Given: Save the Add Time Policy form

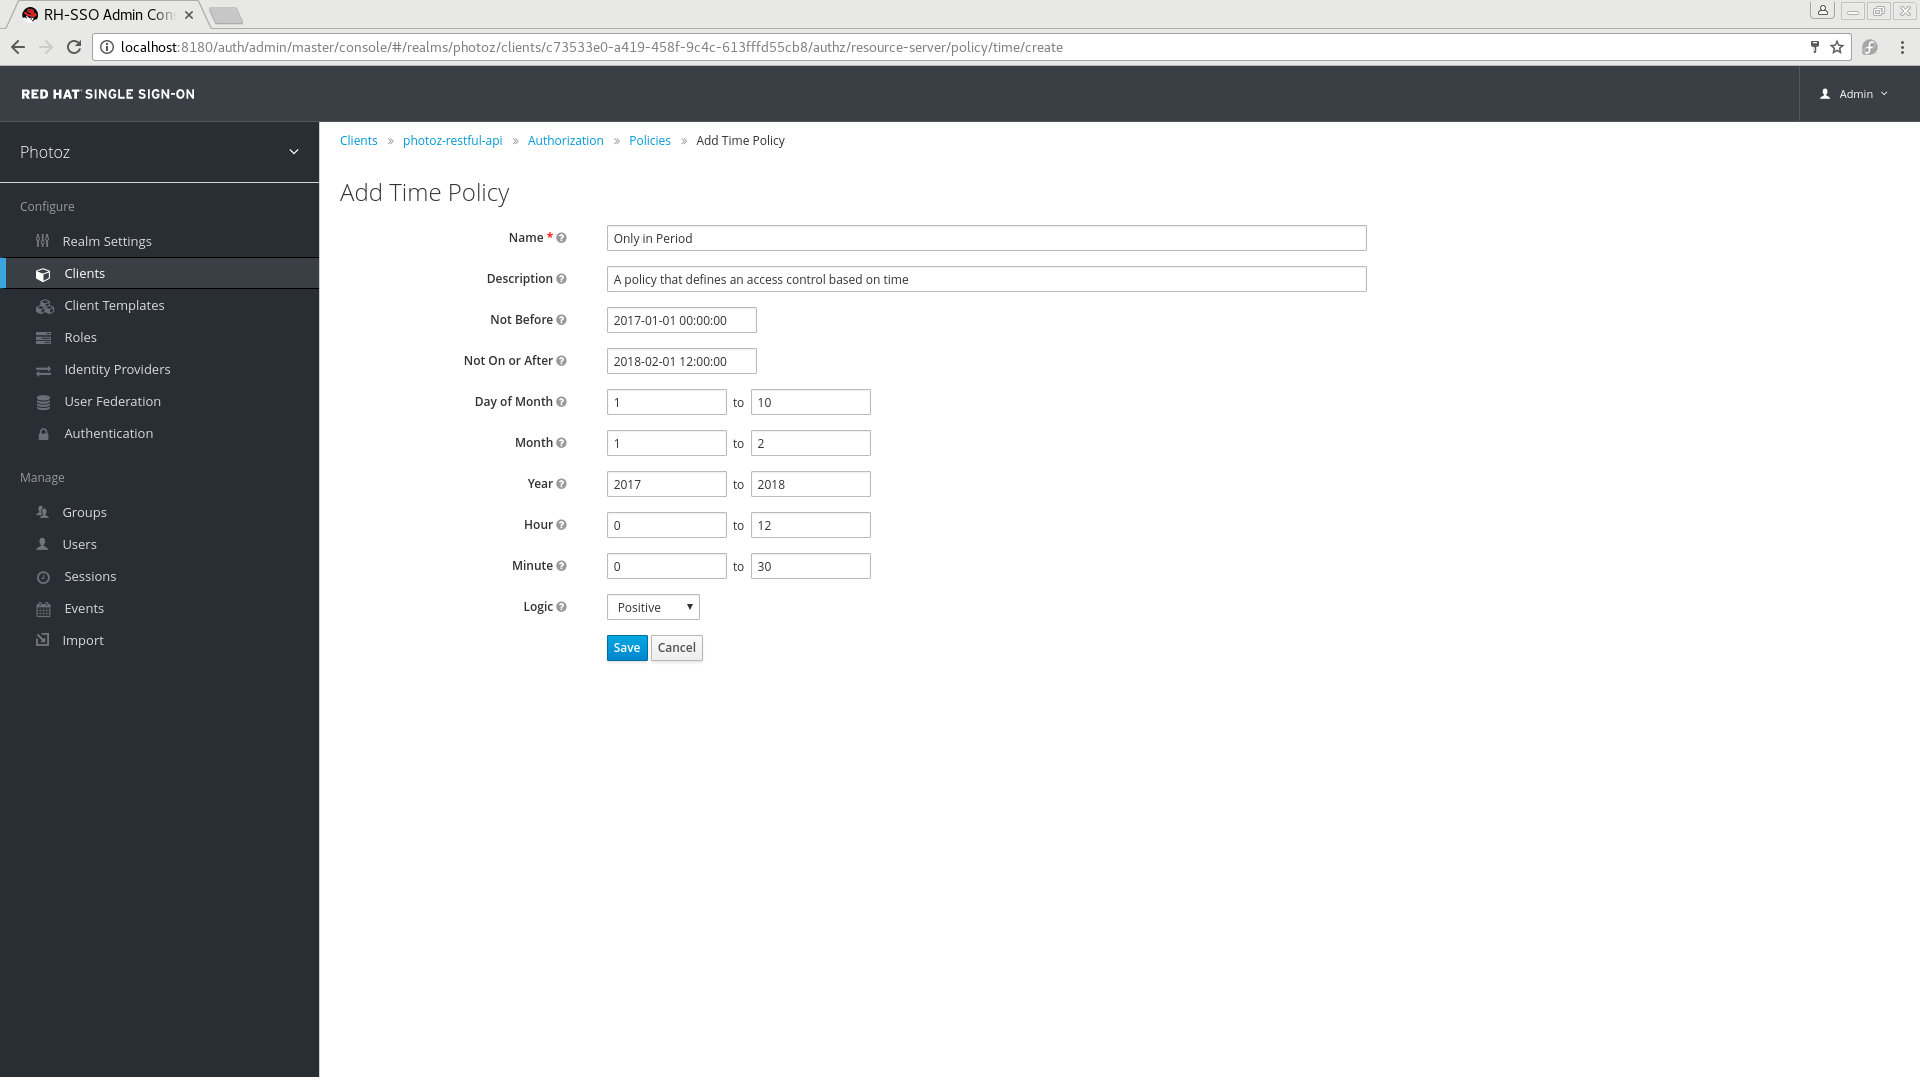Looking at the screenshot, I should pyautogui.click(x=626, y=647).
